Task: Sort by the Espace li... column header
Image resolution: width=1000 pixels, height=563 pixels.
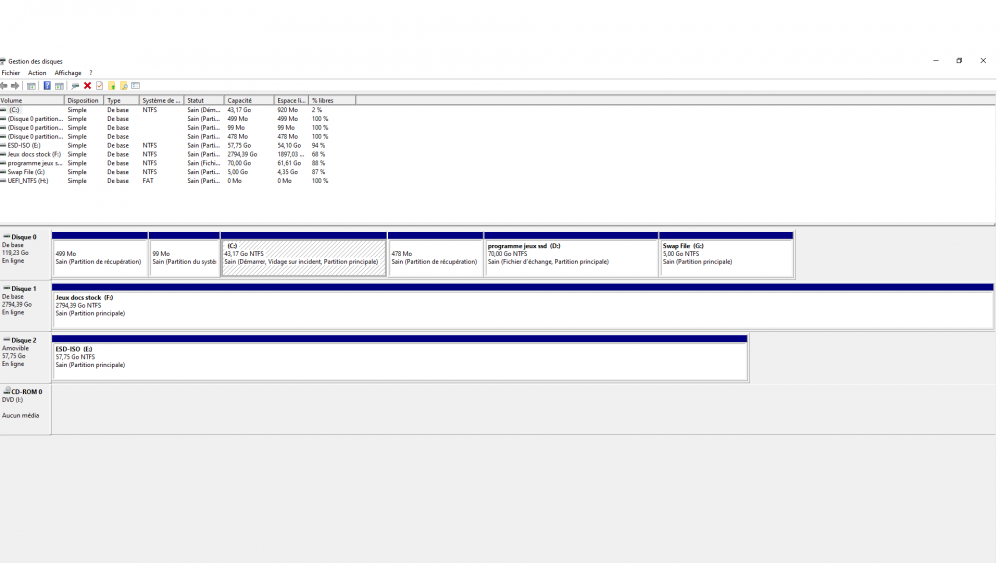Action: (x=291, y=101)
